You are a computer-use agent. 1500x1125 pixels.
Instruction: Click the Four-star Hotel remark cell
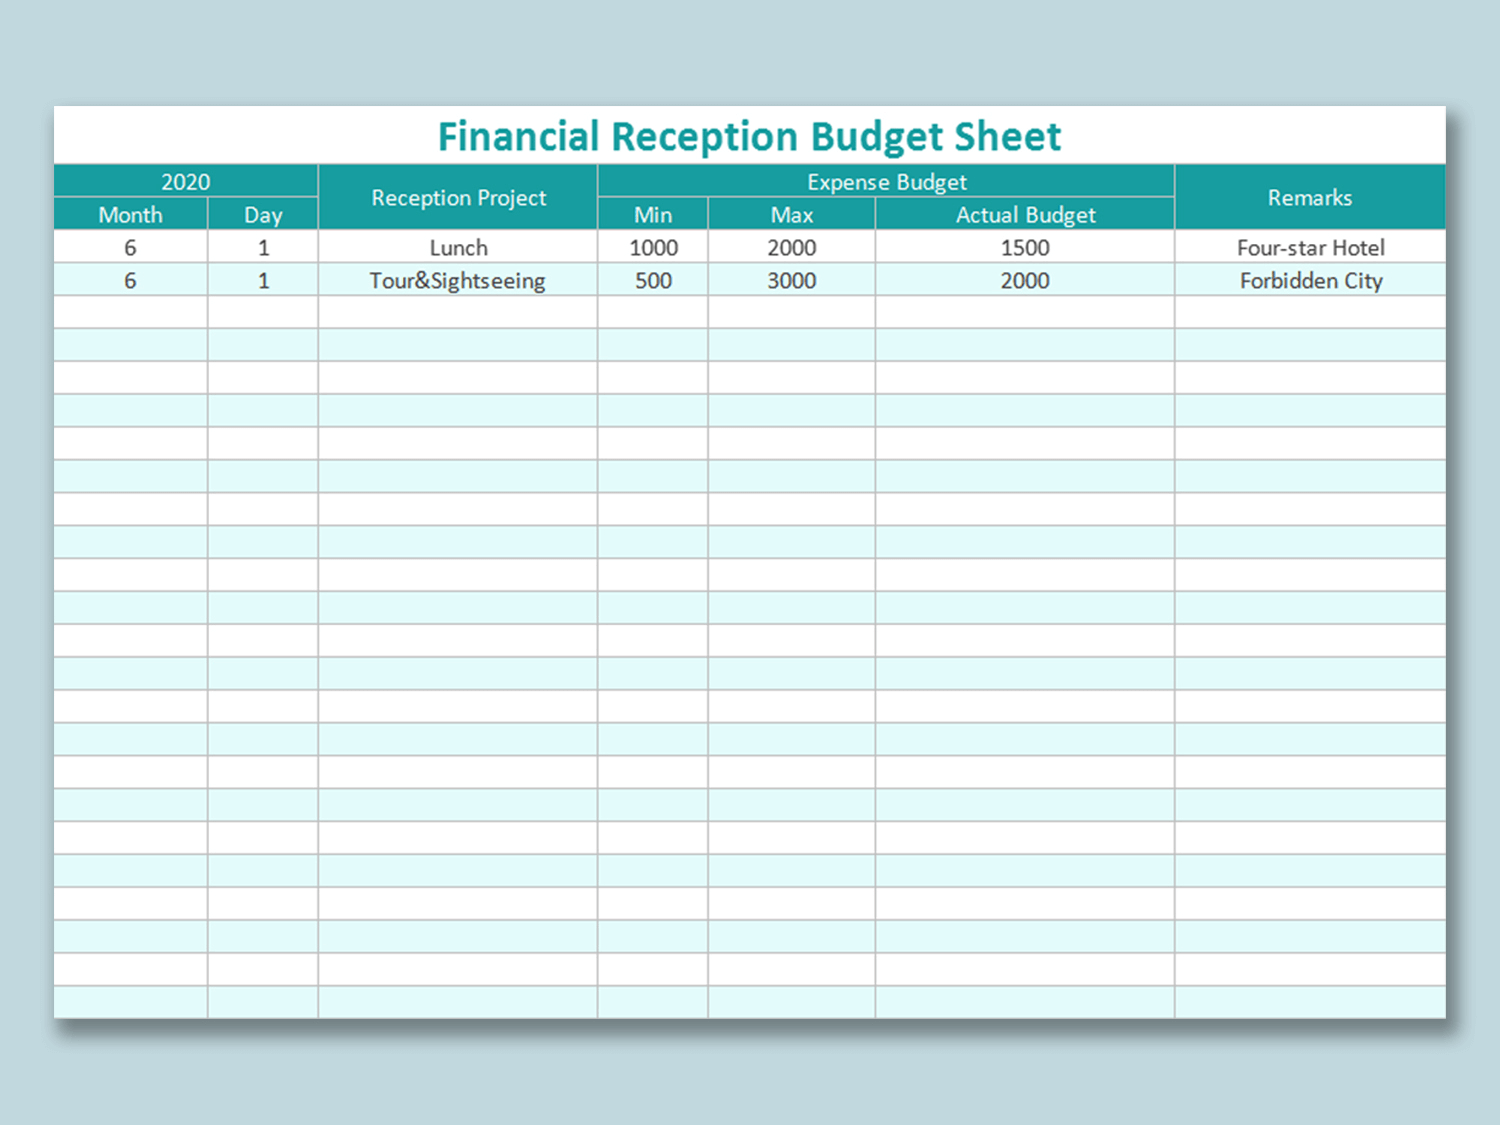coord(1310,247)
